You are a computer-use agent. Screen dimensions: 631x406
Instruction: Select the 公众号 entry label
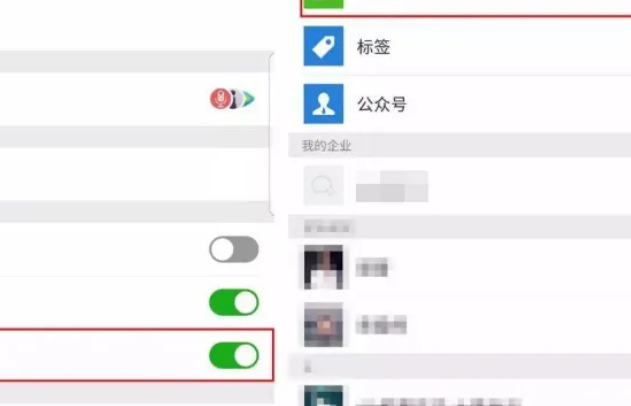pos(381,104)
